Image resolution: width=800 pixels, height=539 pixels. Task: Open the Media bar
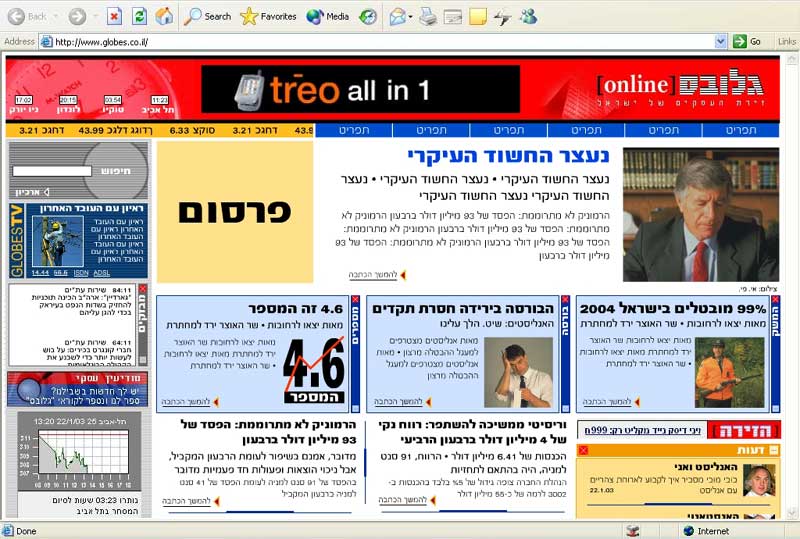tap(328, 17)
